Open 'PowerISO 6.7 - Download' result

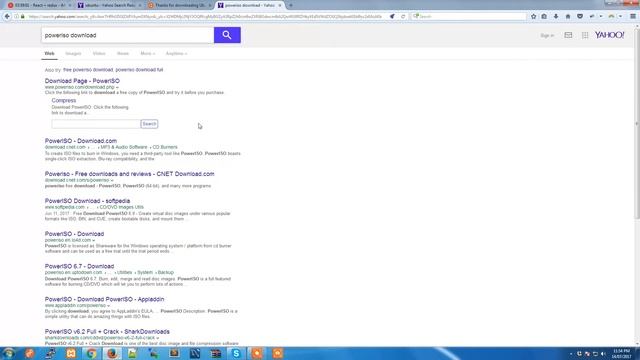point(79,266)
